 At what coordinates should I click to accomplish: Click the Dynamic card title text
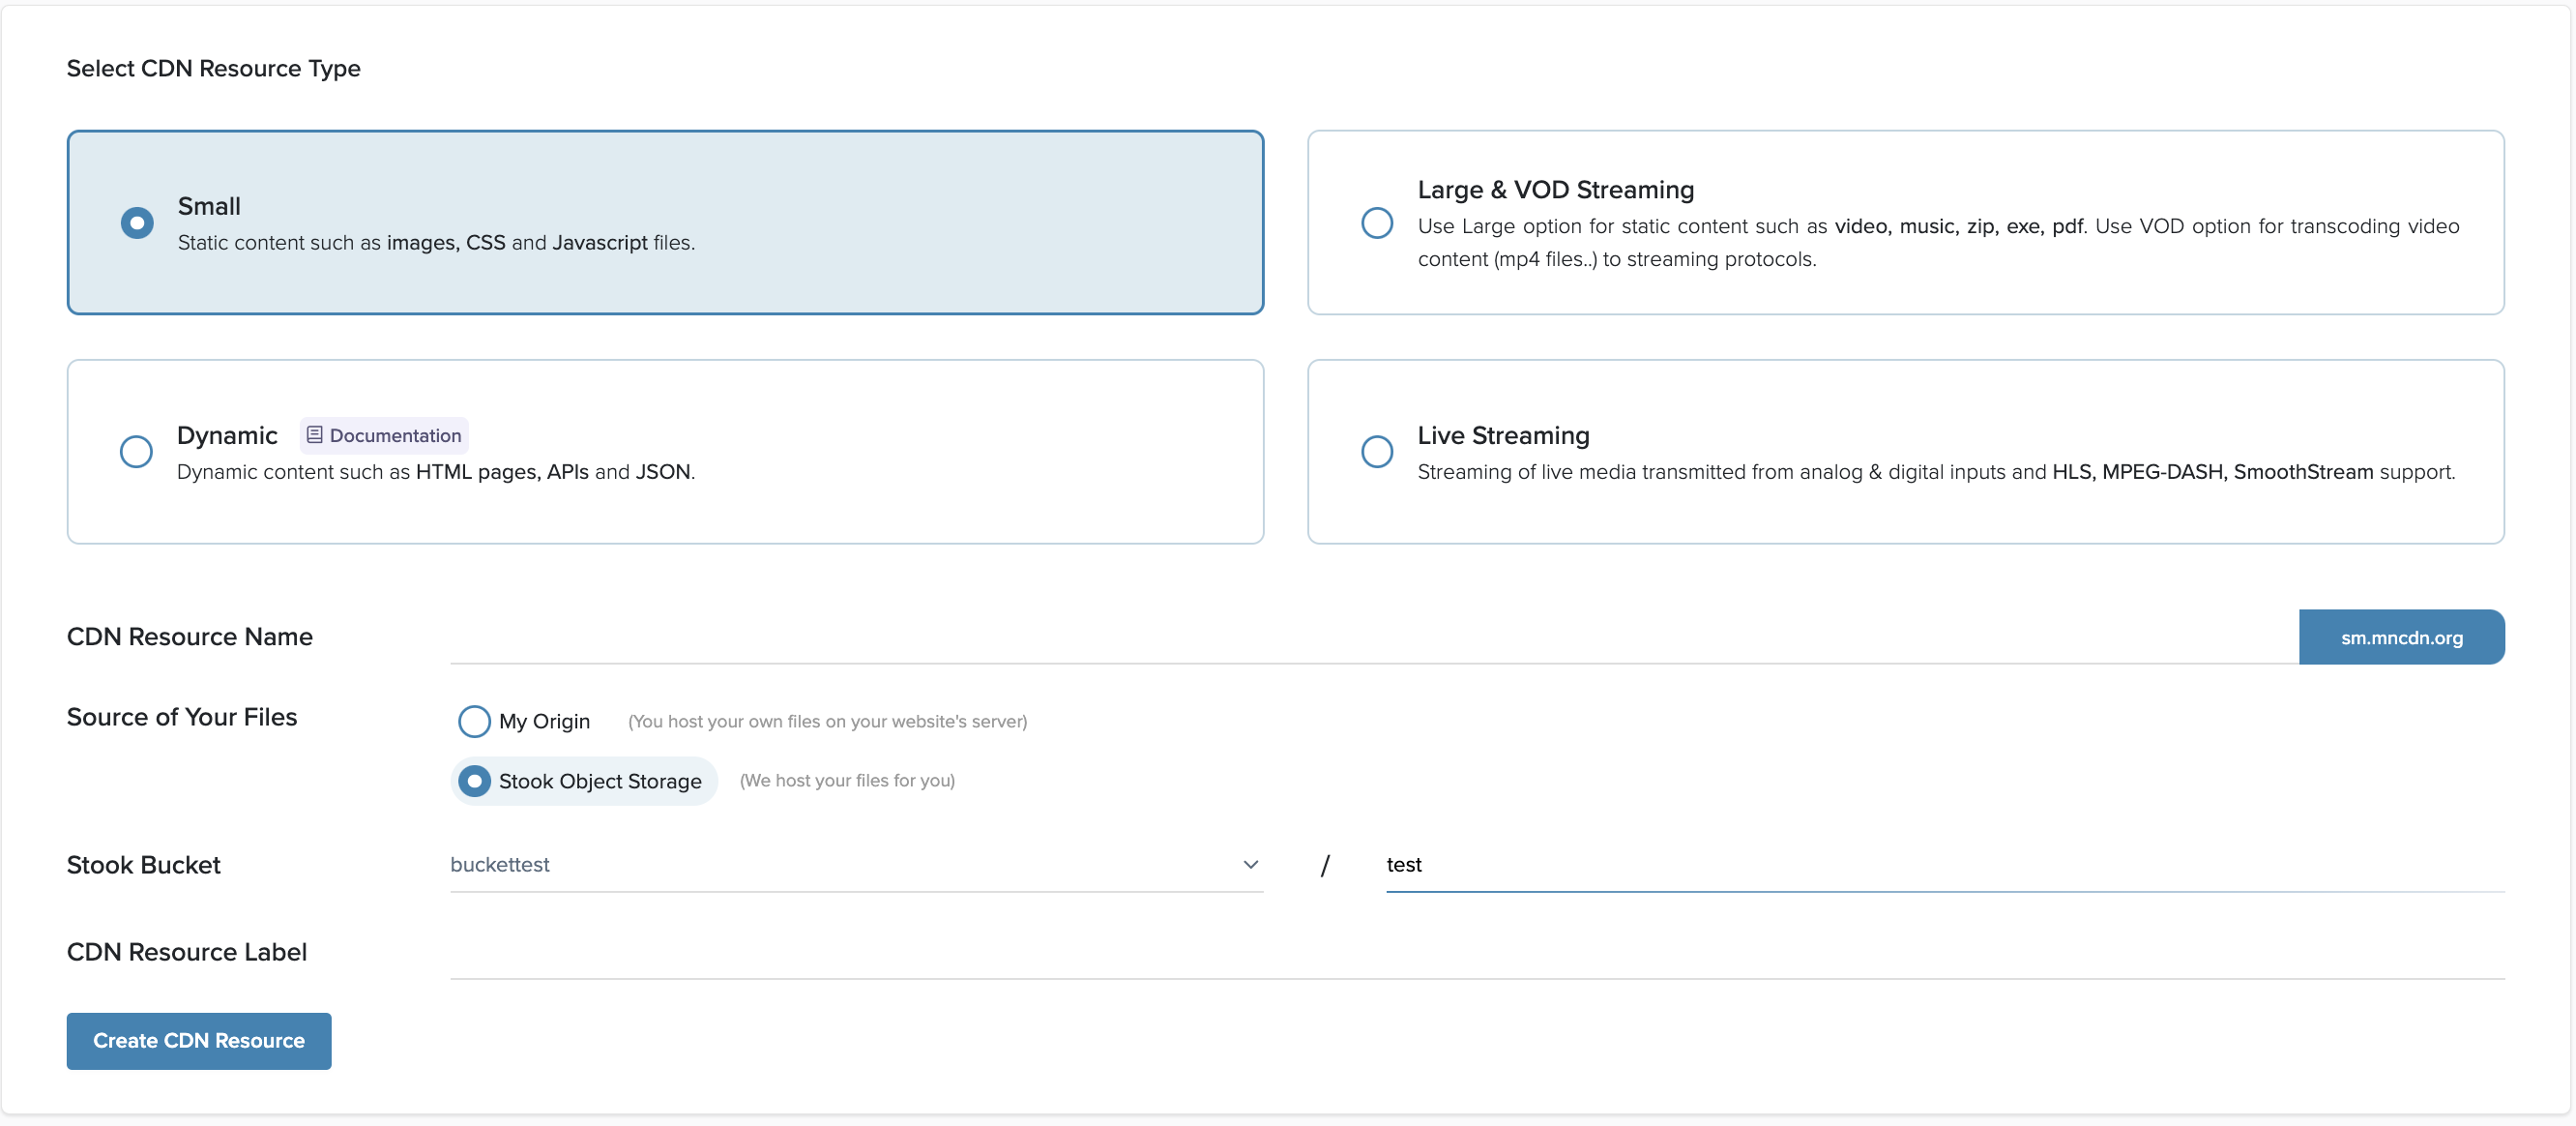click(227, 435)
